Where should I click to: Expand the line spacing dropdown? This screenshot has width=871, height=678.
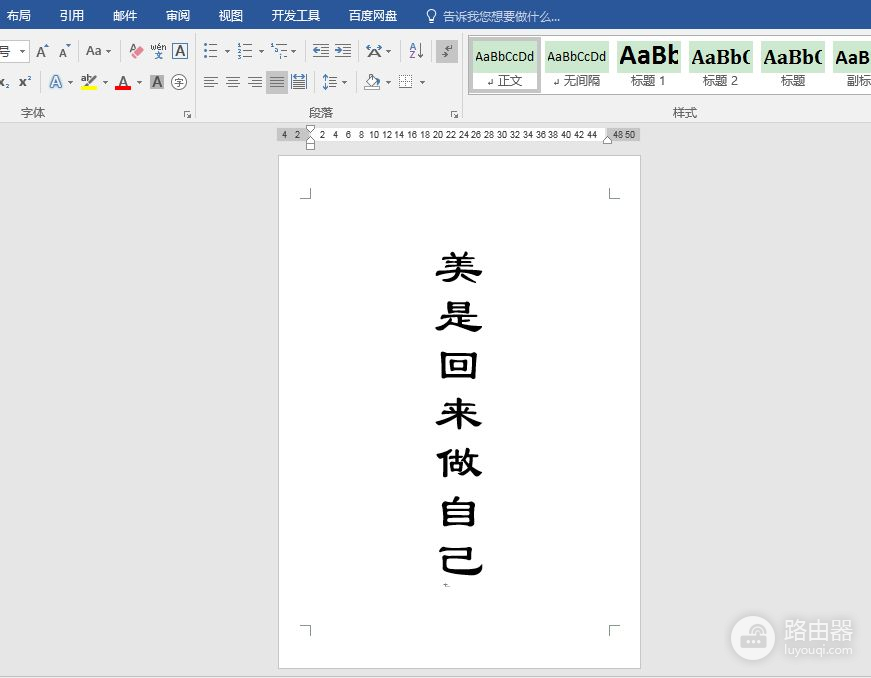(x=345, y=82)
